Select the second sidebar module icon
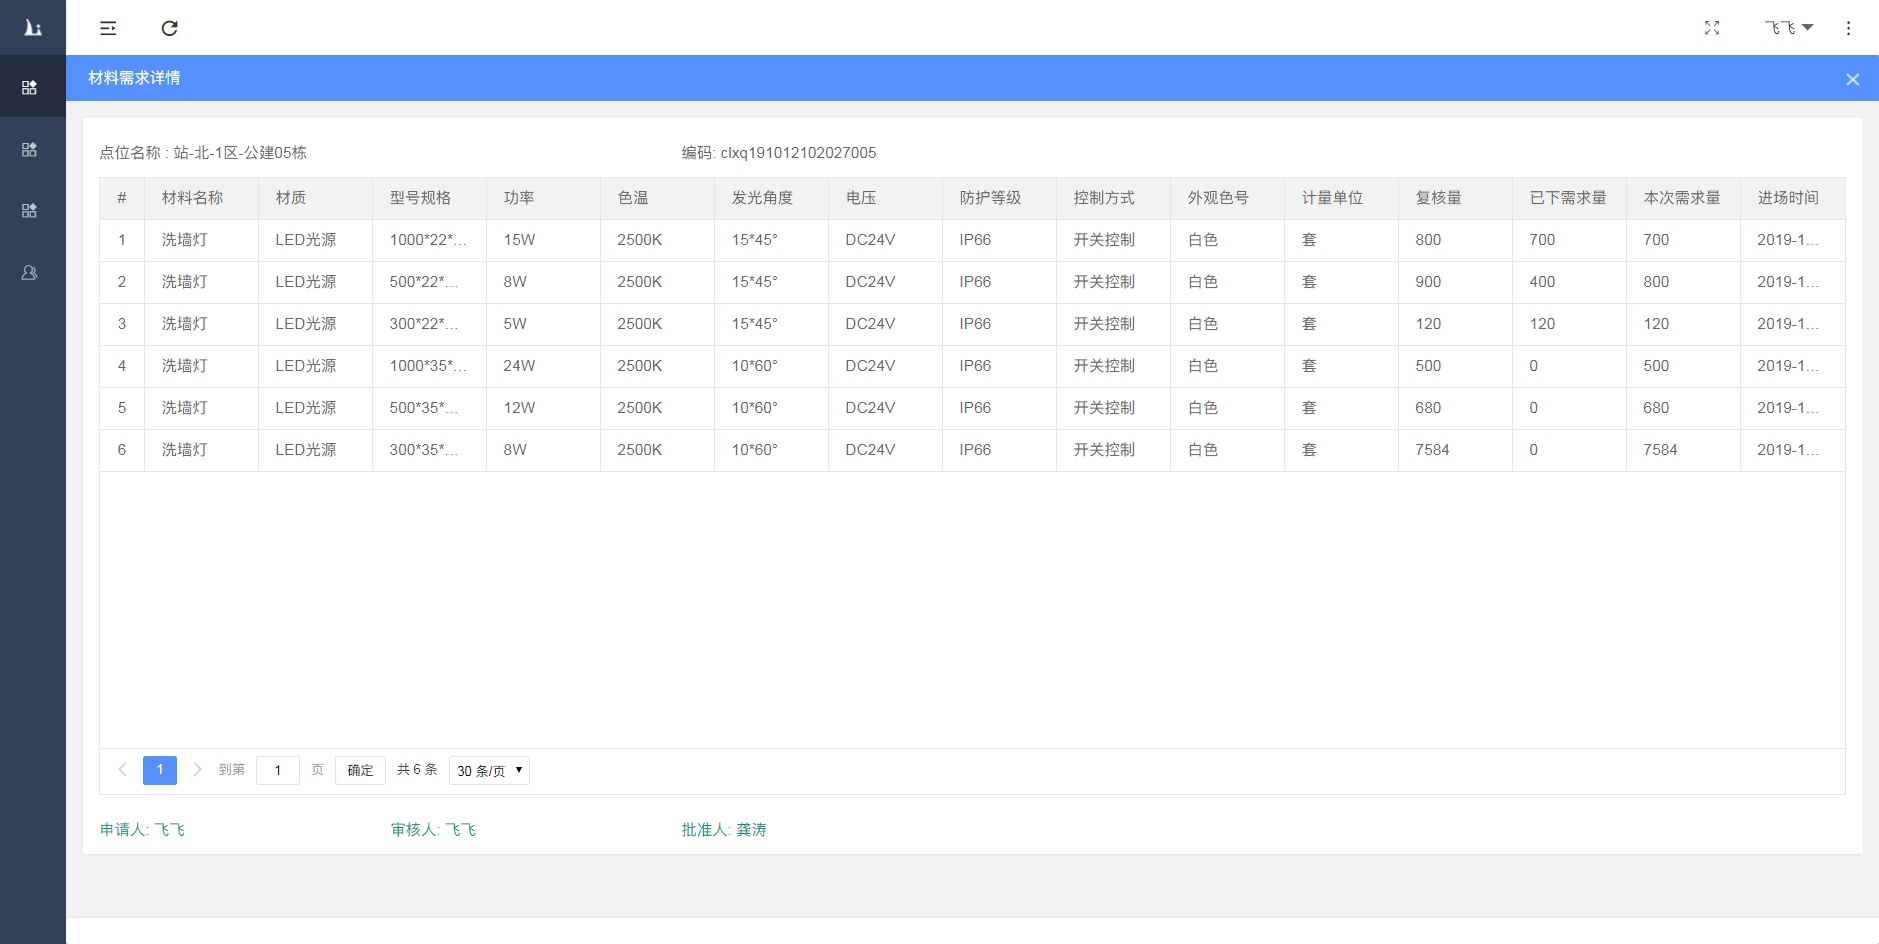The width and height of the screenshot is (1879, 944). pos(30,149)
